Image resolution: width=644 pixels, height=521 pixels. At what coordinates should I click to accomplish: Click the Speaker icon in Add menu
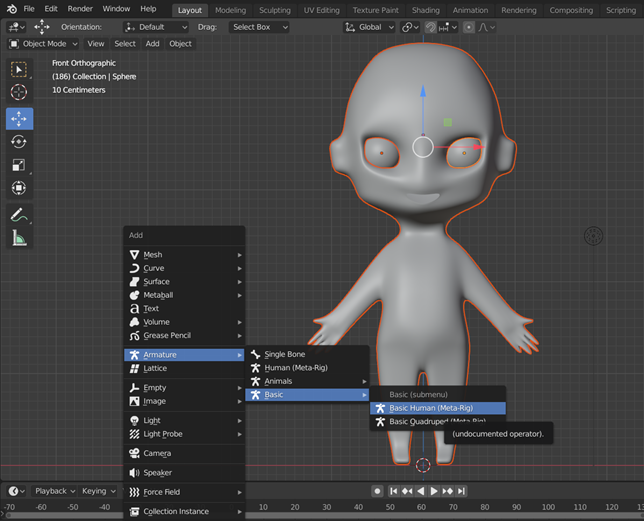click(134, 473)
